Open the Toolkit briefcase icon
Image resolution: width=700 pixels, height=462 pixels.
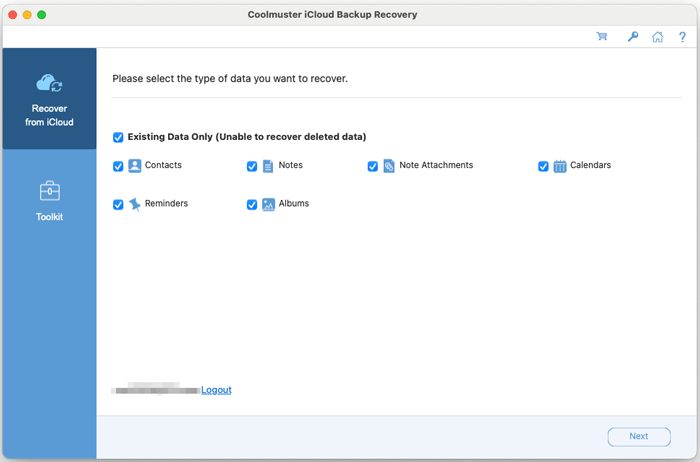(x=50, y=191)
